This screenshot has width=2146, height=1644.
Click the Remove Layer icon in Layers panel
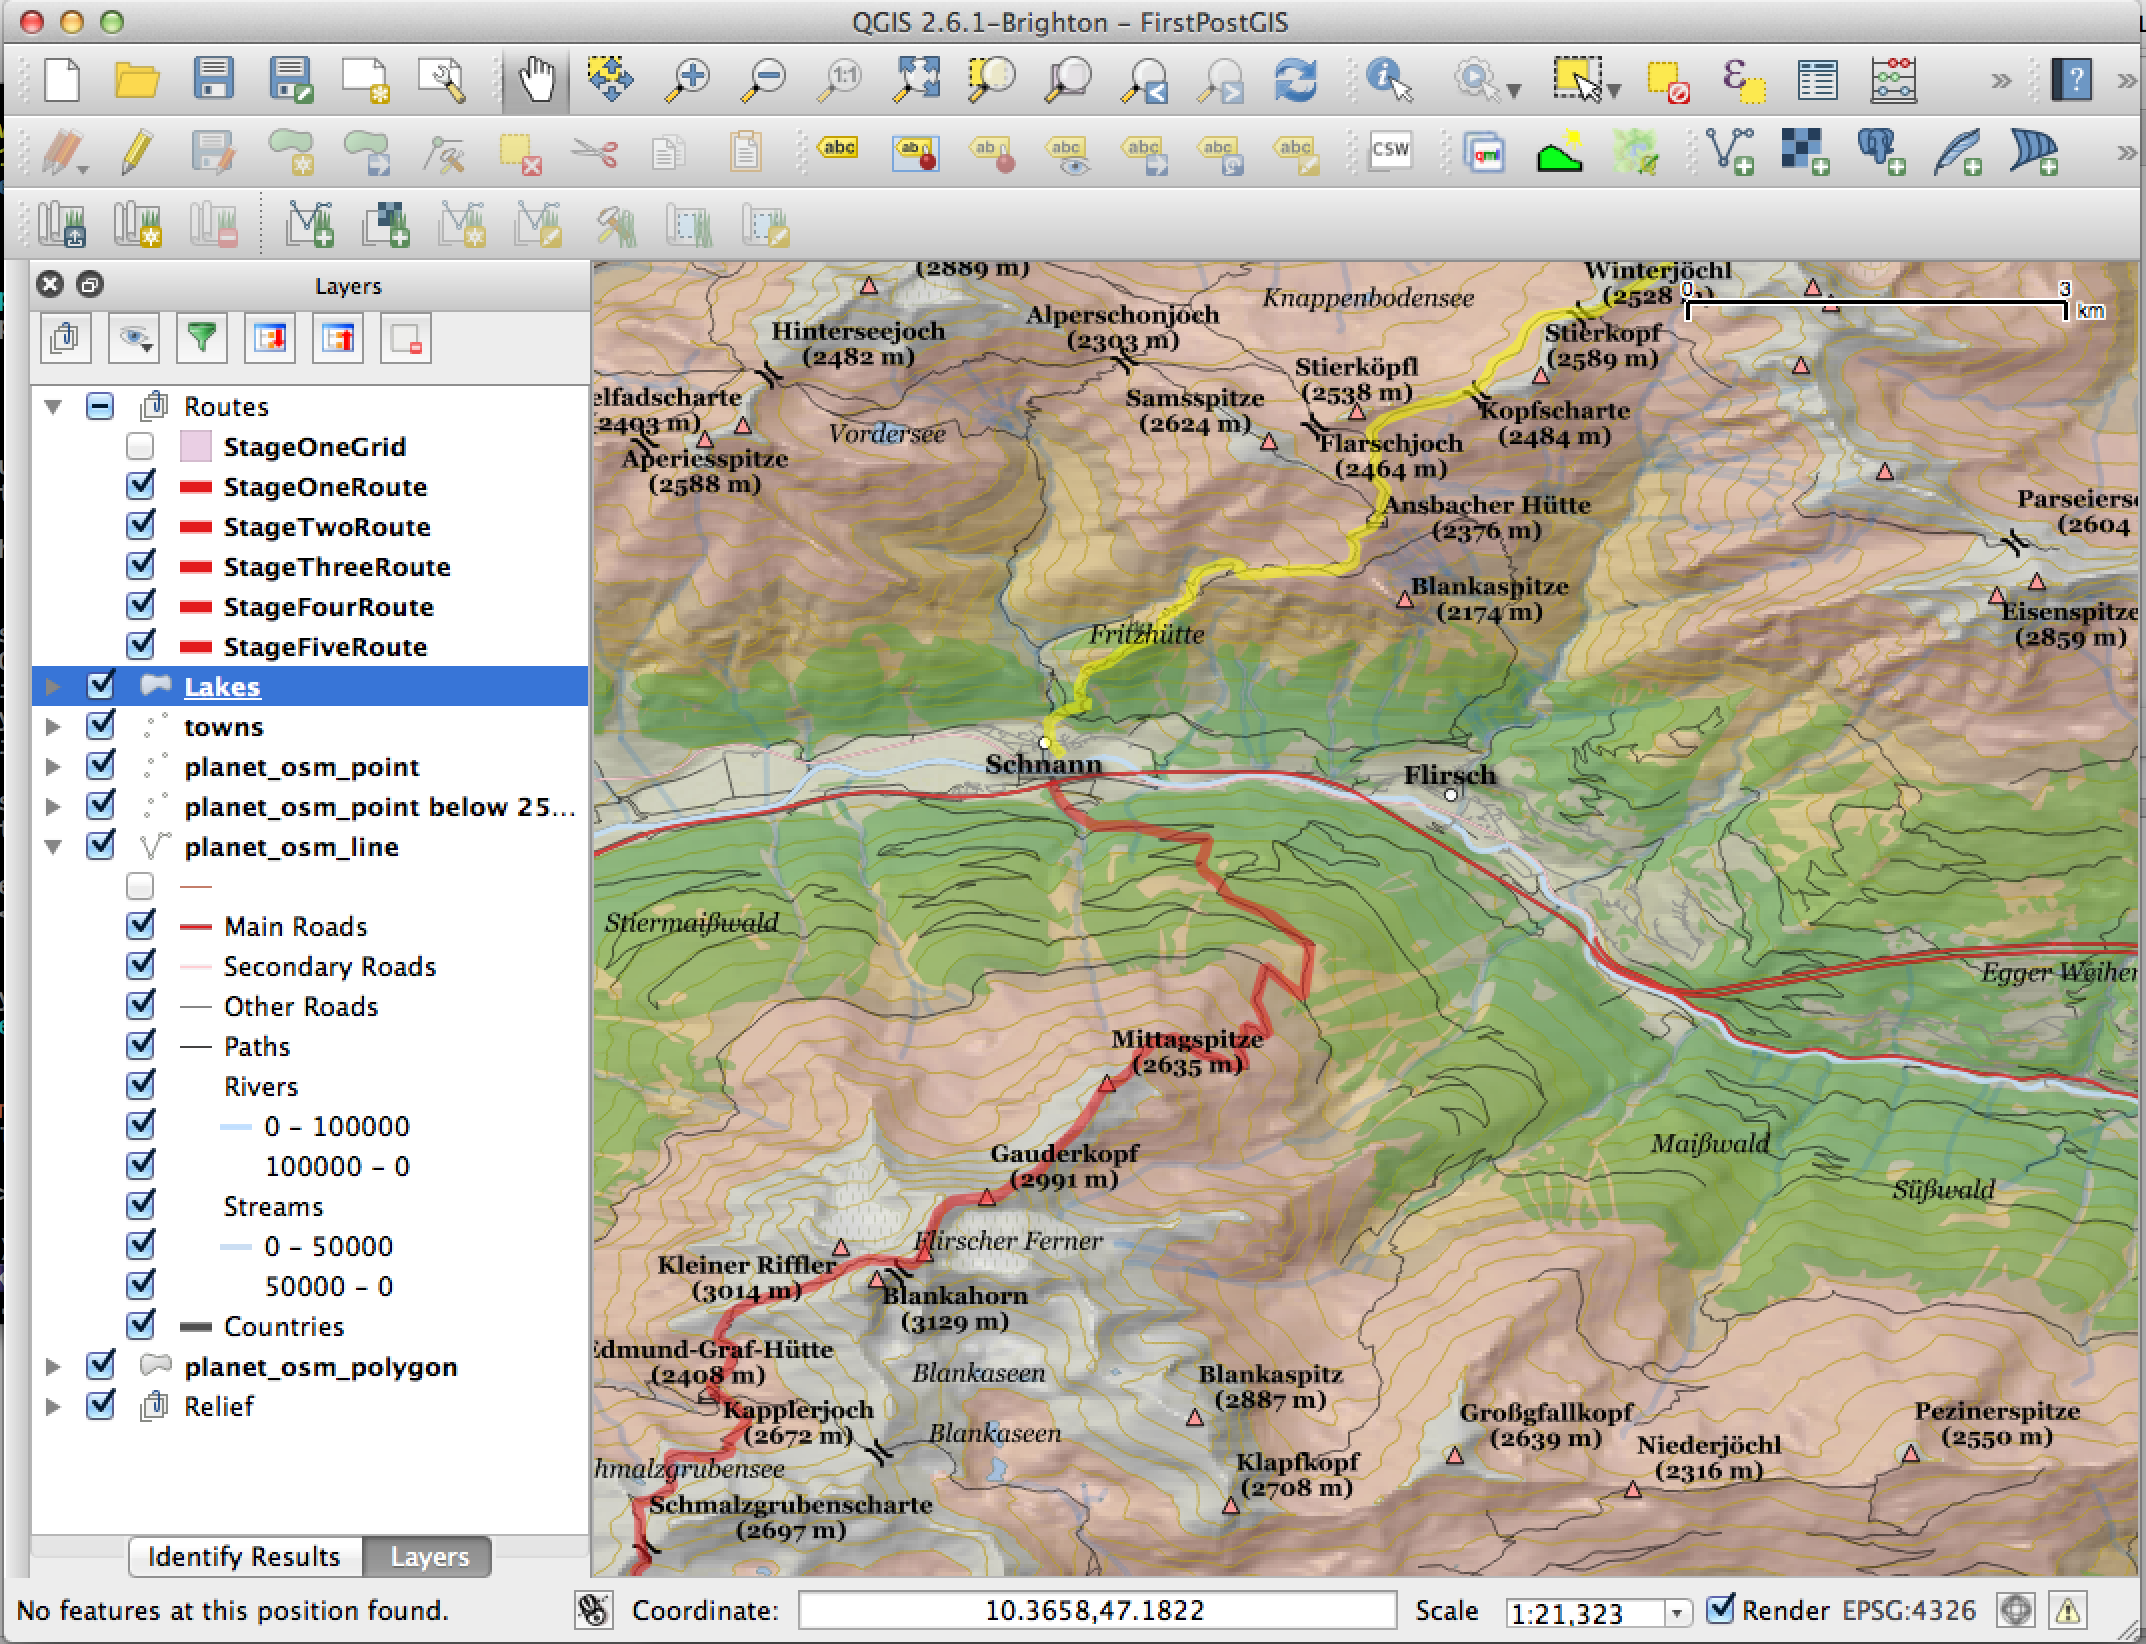coord(406,338)
